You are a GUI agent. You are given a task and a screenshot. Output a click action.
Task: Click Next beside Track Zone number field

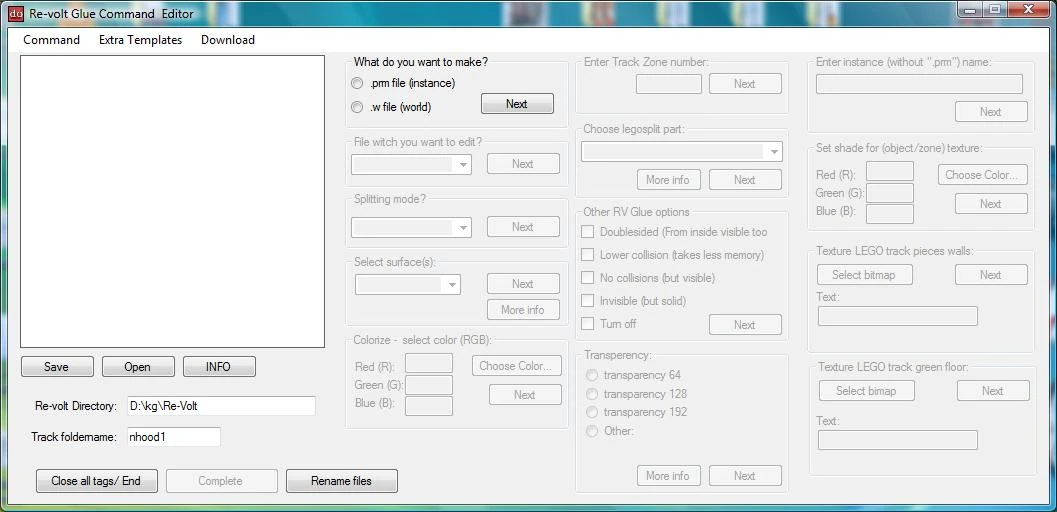pos(746,84)
